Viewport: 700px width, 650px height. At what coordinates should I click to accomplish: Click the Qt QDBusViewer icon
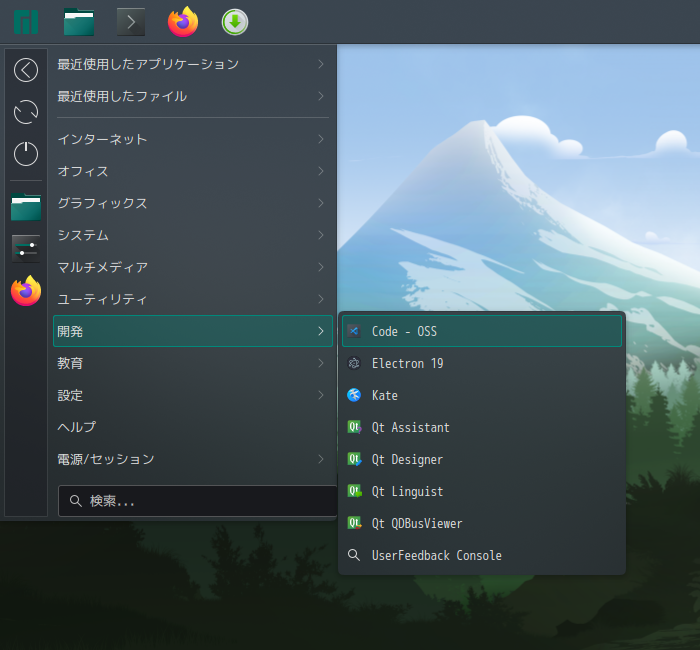[x=354, y=523]
